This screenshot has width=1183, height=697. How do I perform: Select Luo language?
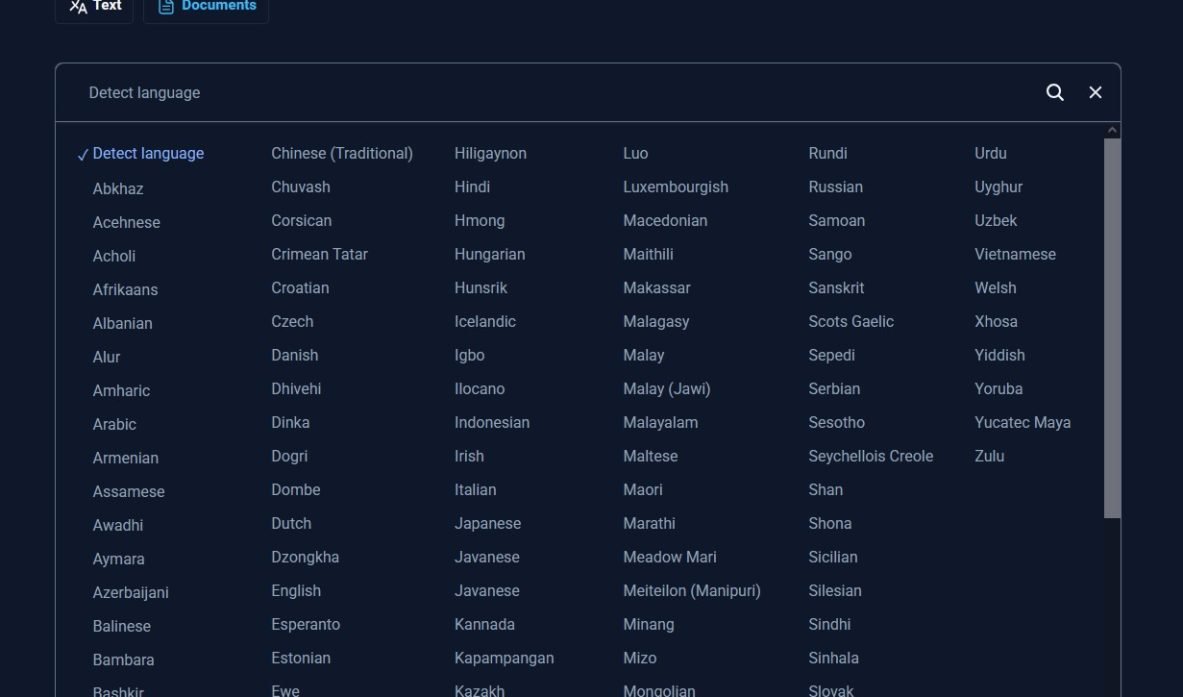pyautogui.click(x=636, y=154)
